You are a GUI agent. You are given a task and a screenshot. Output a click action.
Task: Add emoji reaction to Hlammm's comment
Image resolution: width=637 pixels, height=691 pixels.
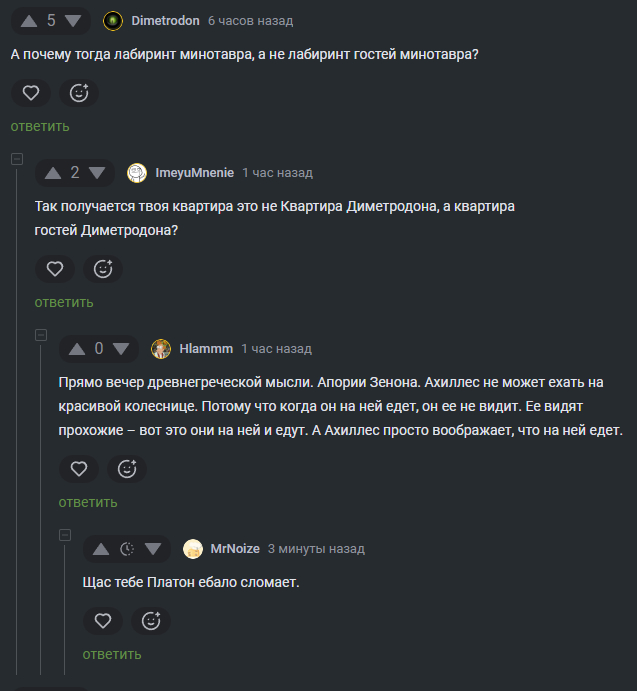point(127,468)
